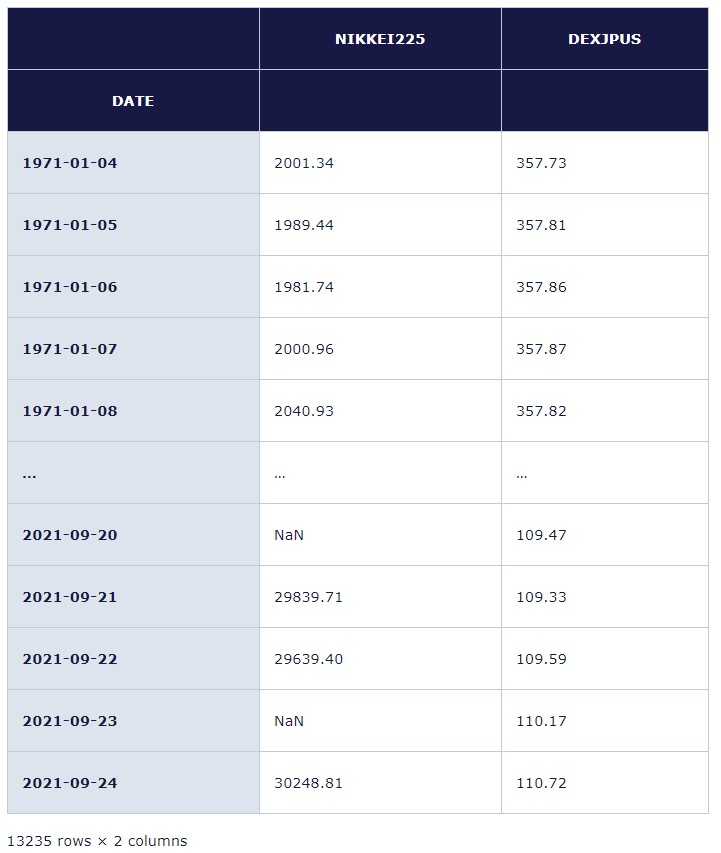Select the NIKKEI225 column header

pyautogui.click(x=380, y=39)
